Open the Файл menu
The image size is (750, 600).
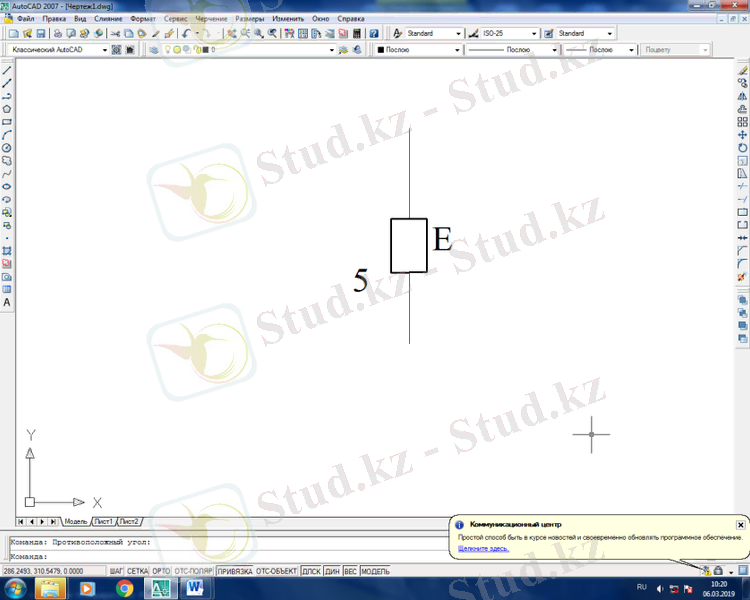click(x=25, y=19)
